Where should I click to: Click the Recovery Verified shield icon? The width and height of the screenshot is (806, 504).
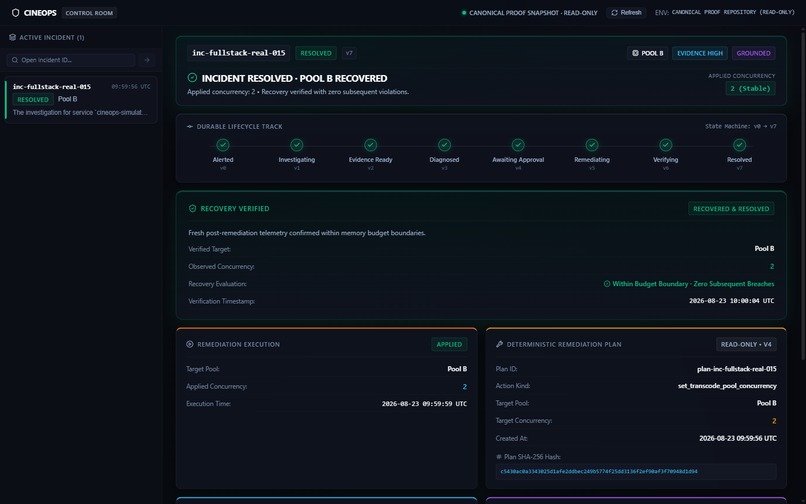pyautogui.click(x=192, y=209)
